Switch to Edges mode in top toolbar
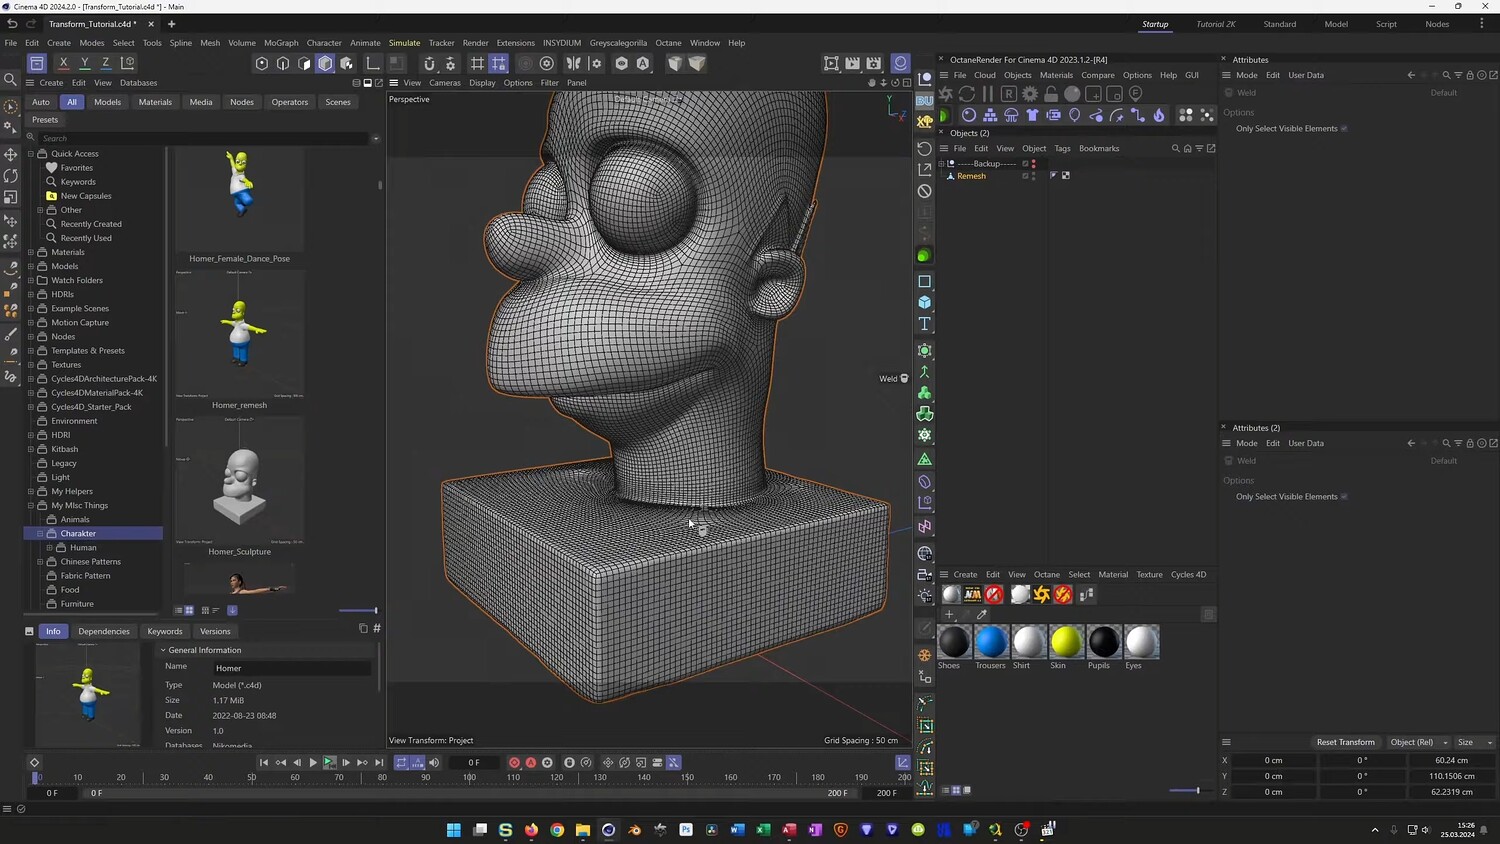 [283, 63]
